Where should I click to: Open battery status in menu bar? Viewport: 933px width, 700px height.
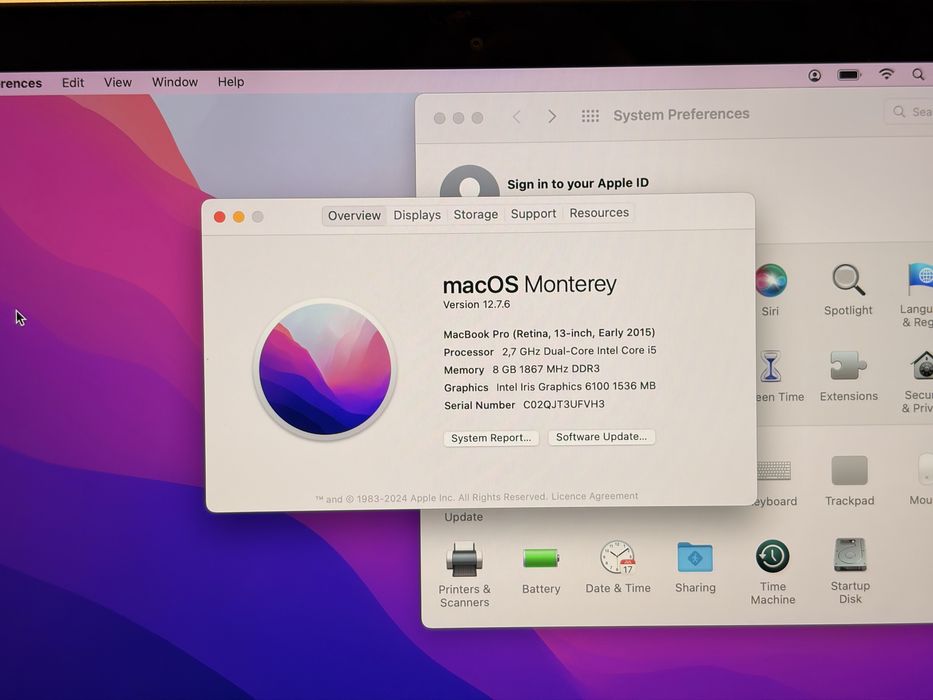point(849,74)
